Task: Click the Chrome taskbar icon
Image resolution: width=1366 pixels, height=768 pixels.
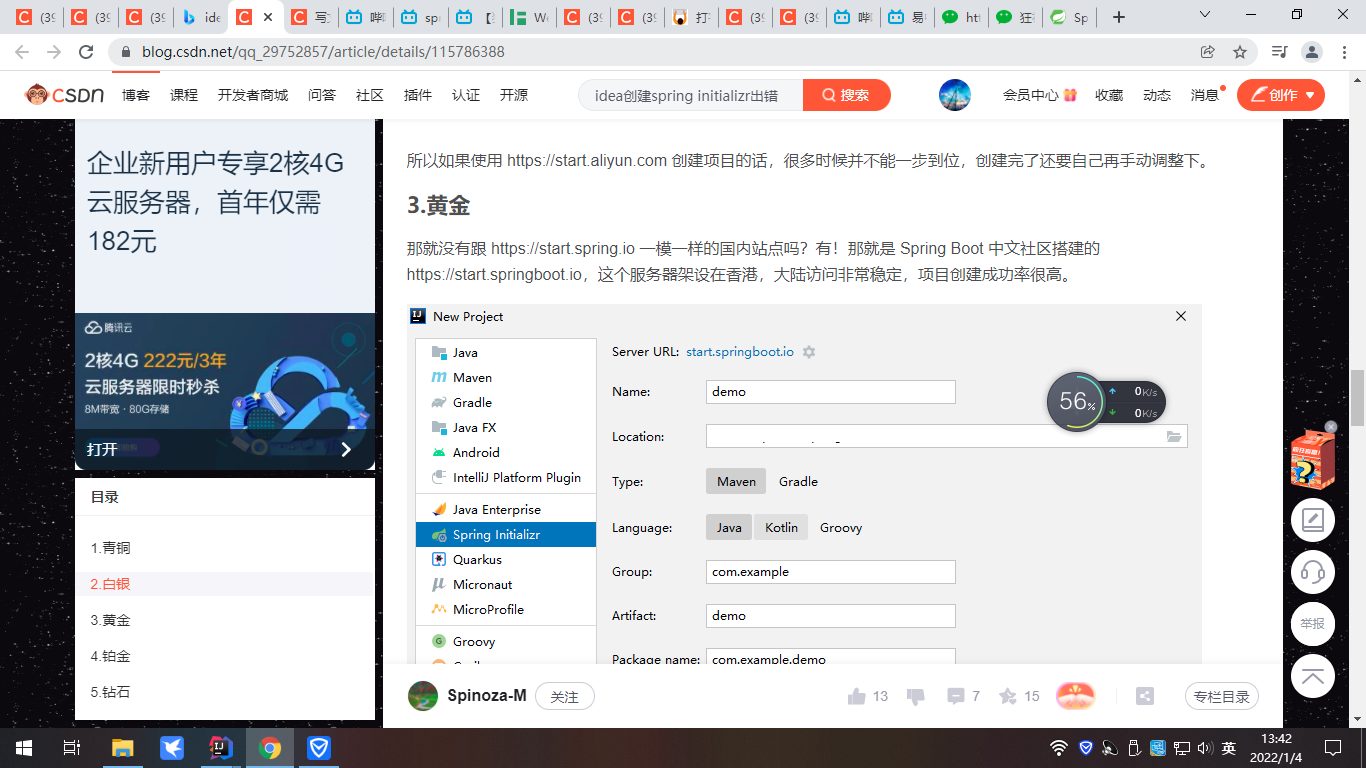Action: [x=270, y=748]
